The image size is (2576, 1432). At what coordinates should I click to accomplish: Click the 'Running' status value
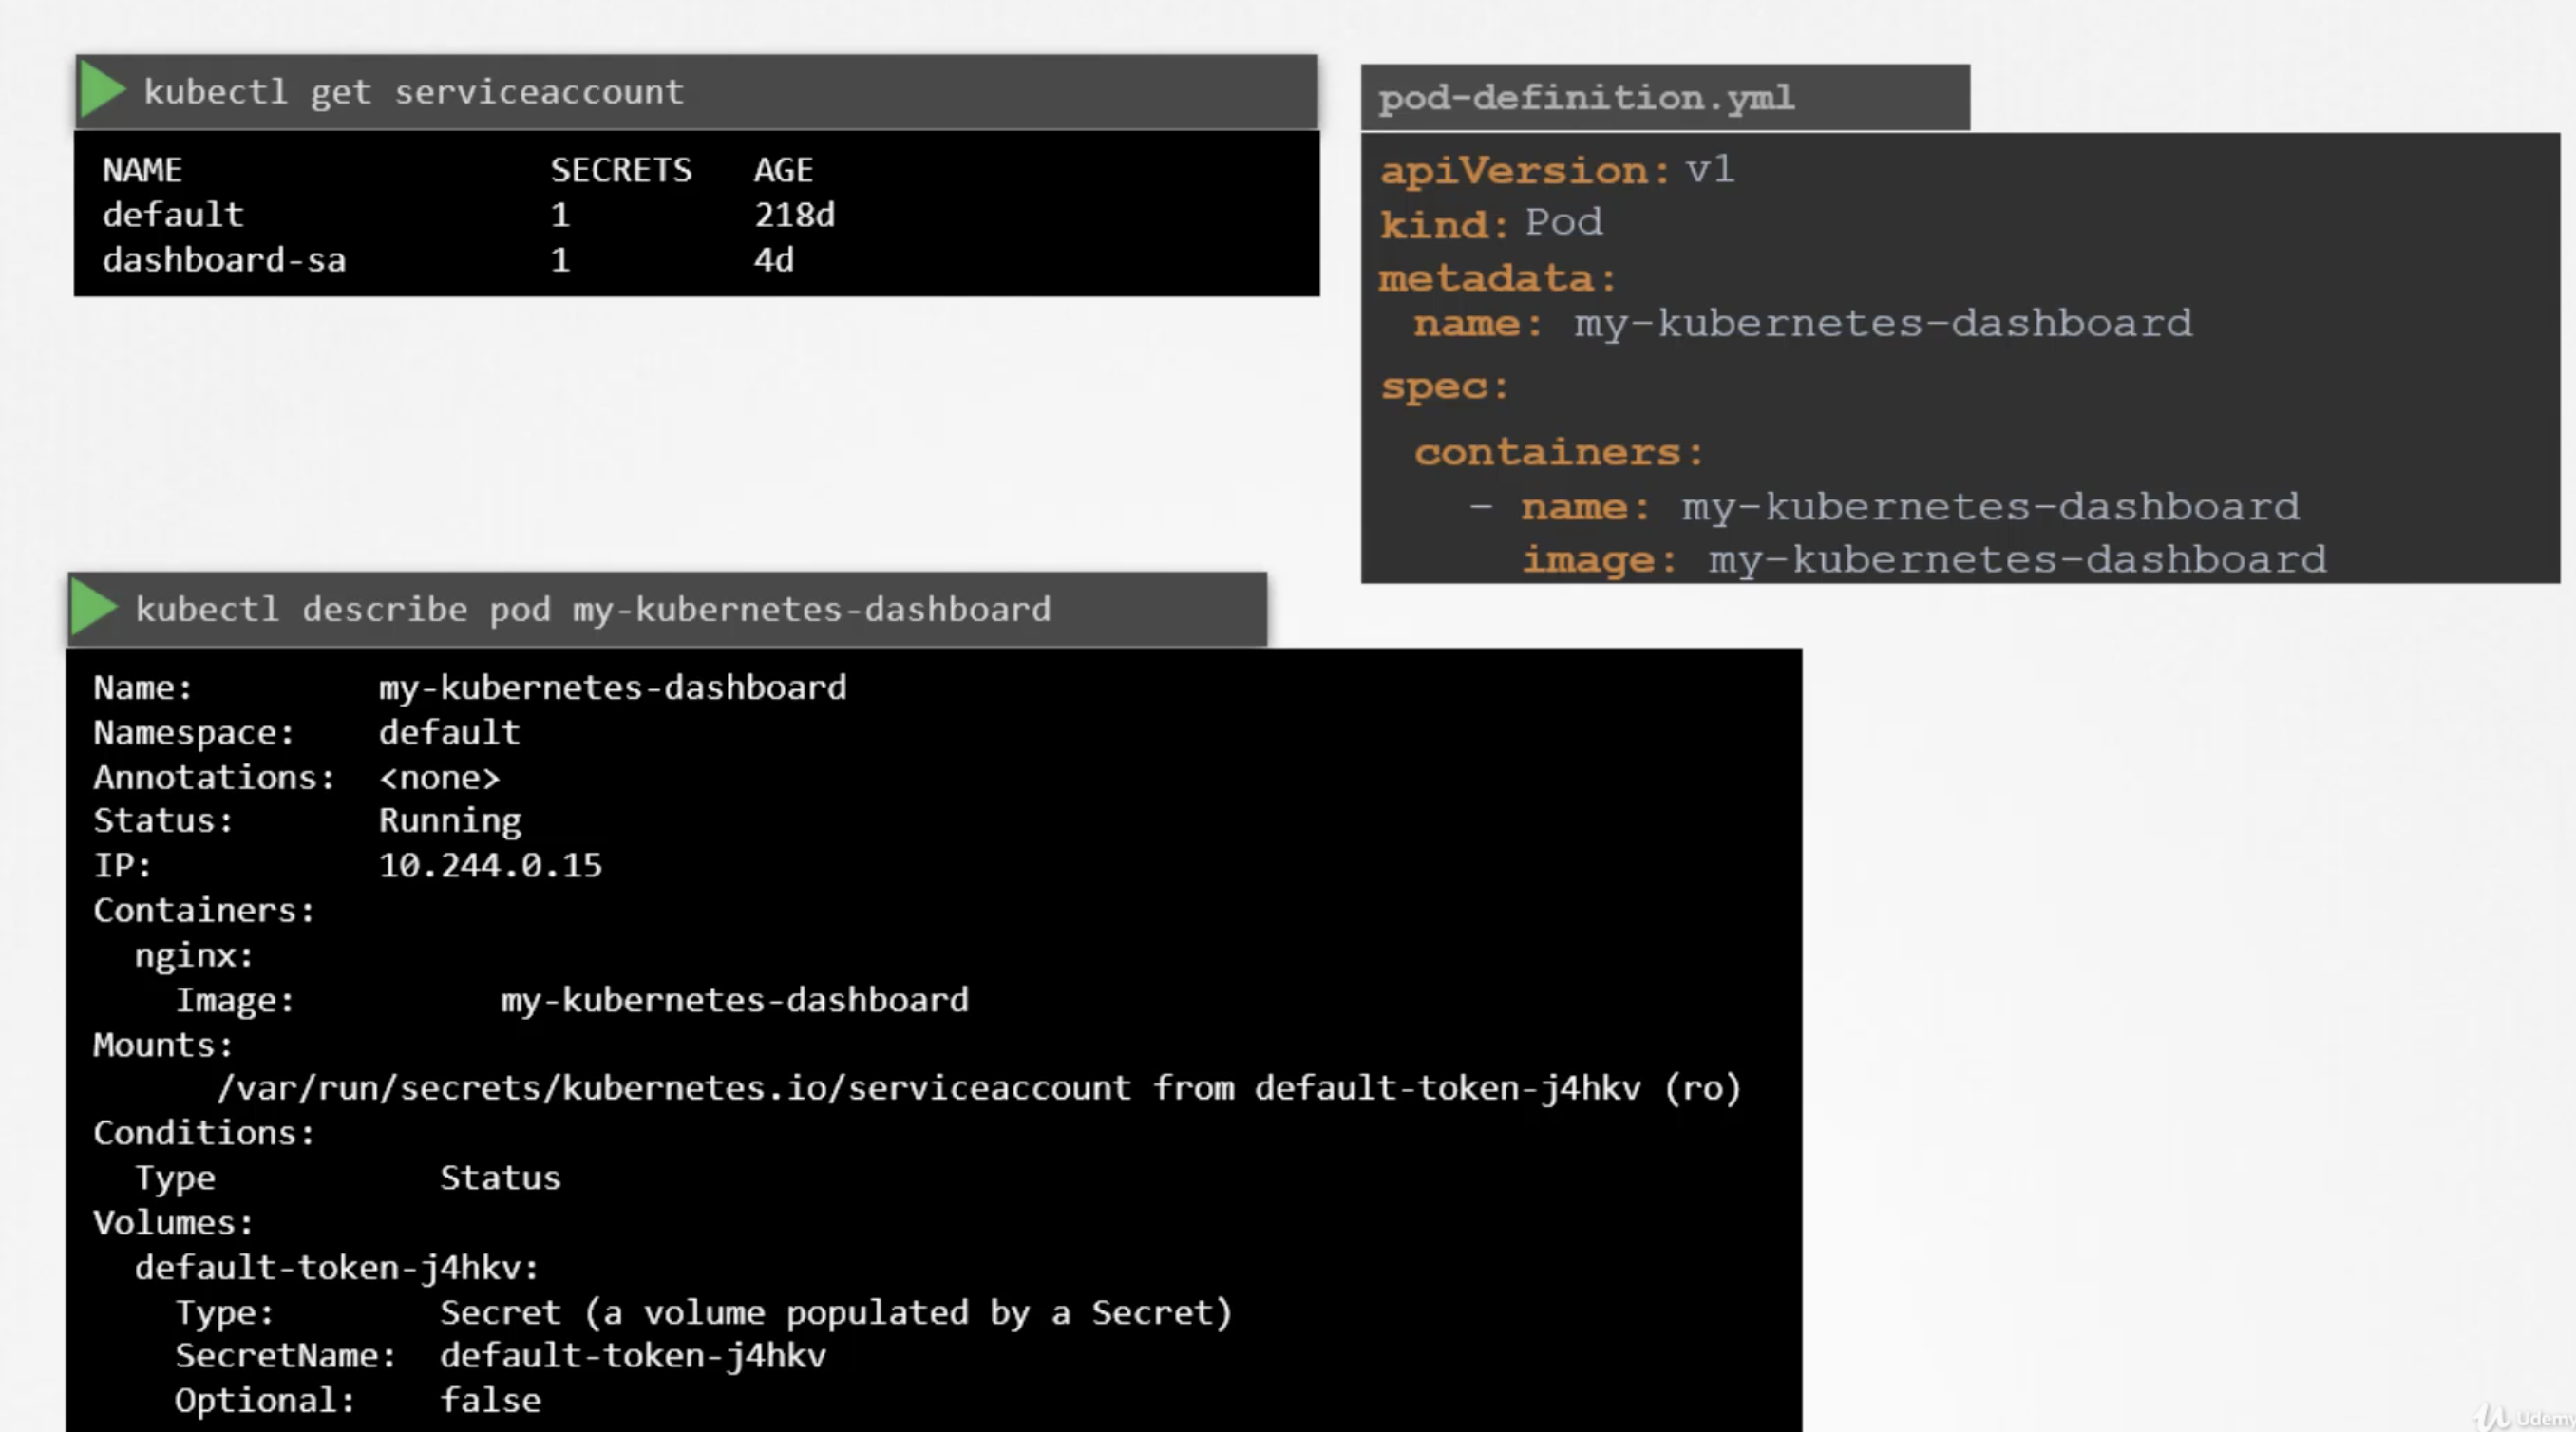[x=450, y=822]
